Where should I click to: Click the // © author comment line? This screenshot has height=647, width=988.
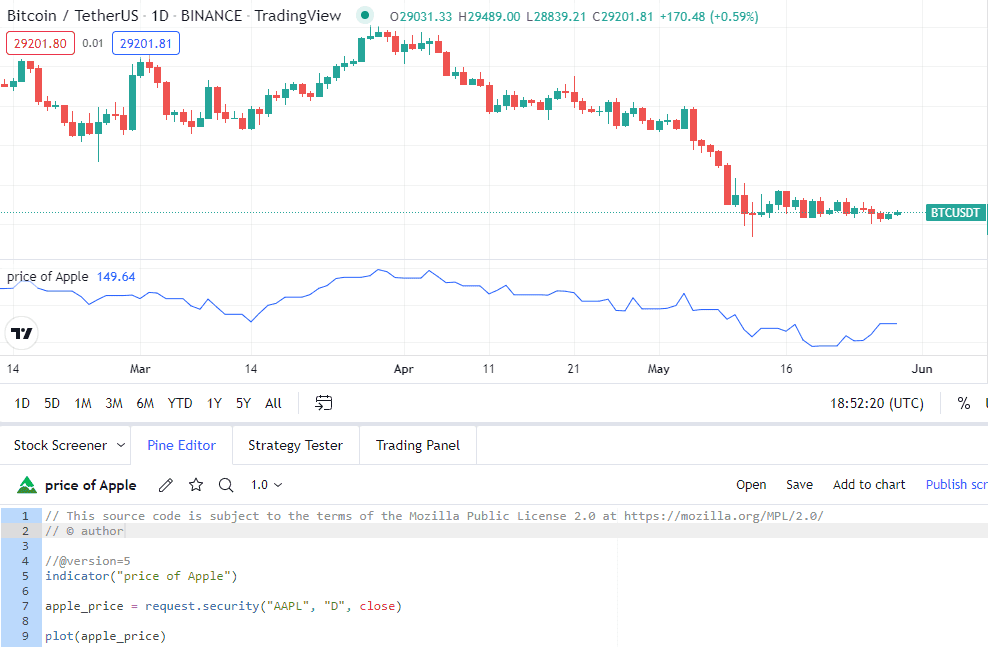click(84, 531)
